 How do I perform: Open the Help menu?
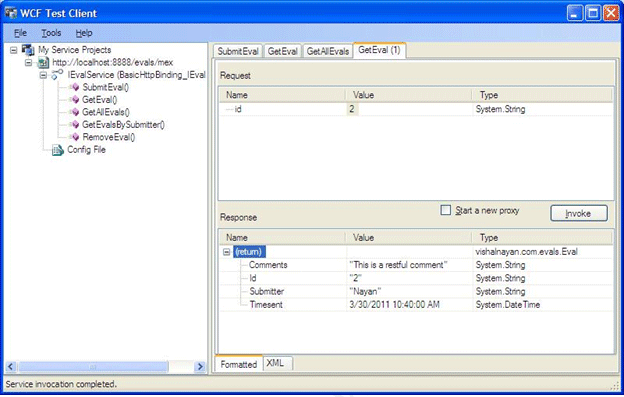(84, 33)
